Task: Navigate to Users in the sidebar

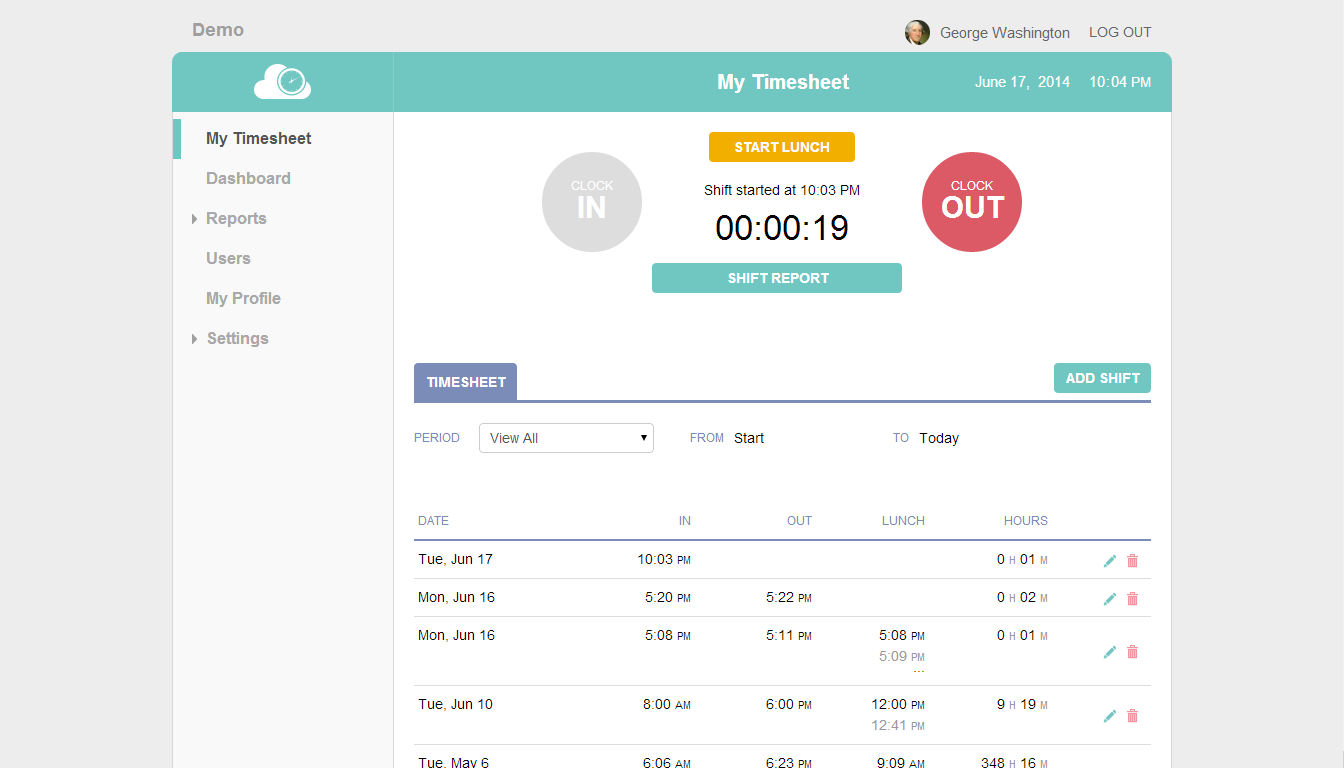Action: (x=228, y=258)
